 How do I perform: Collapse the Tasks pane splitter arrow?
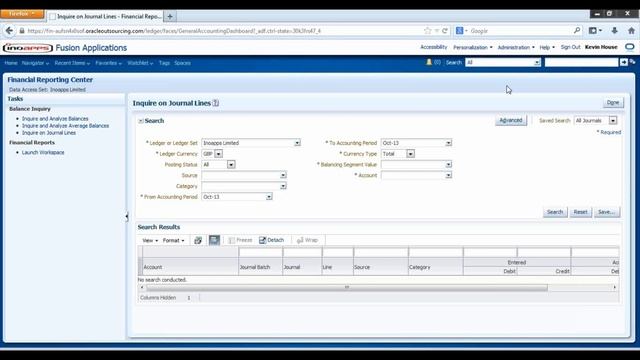(127, 216)
